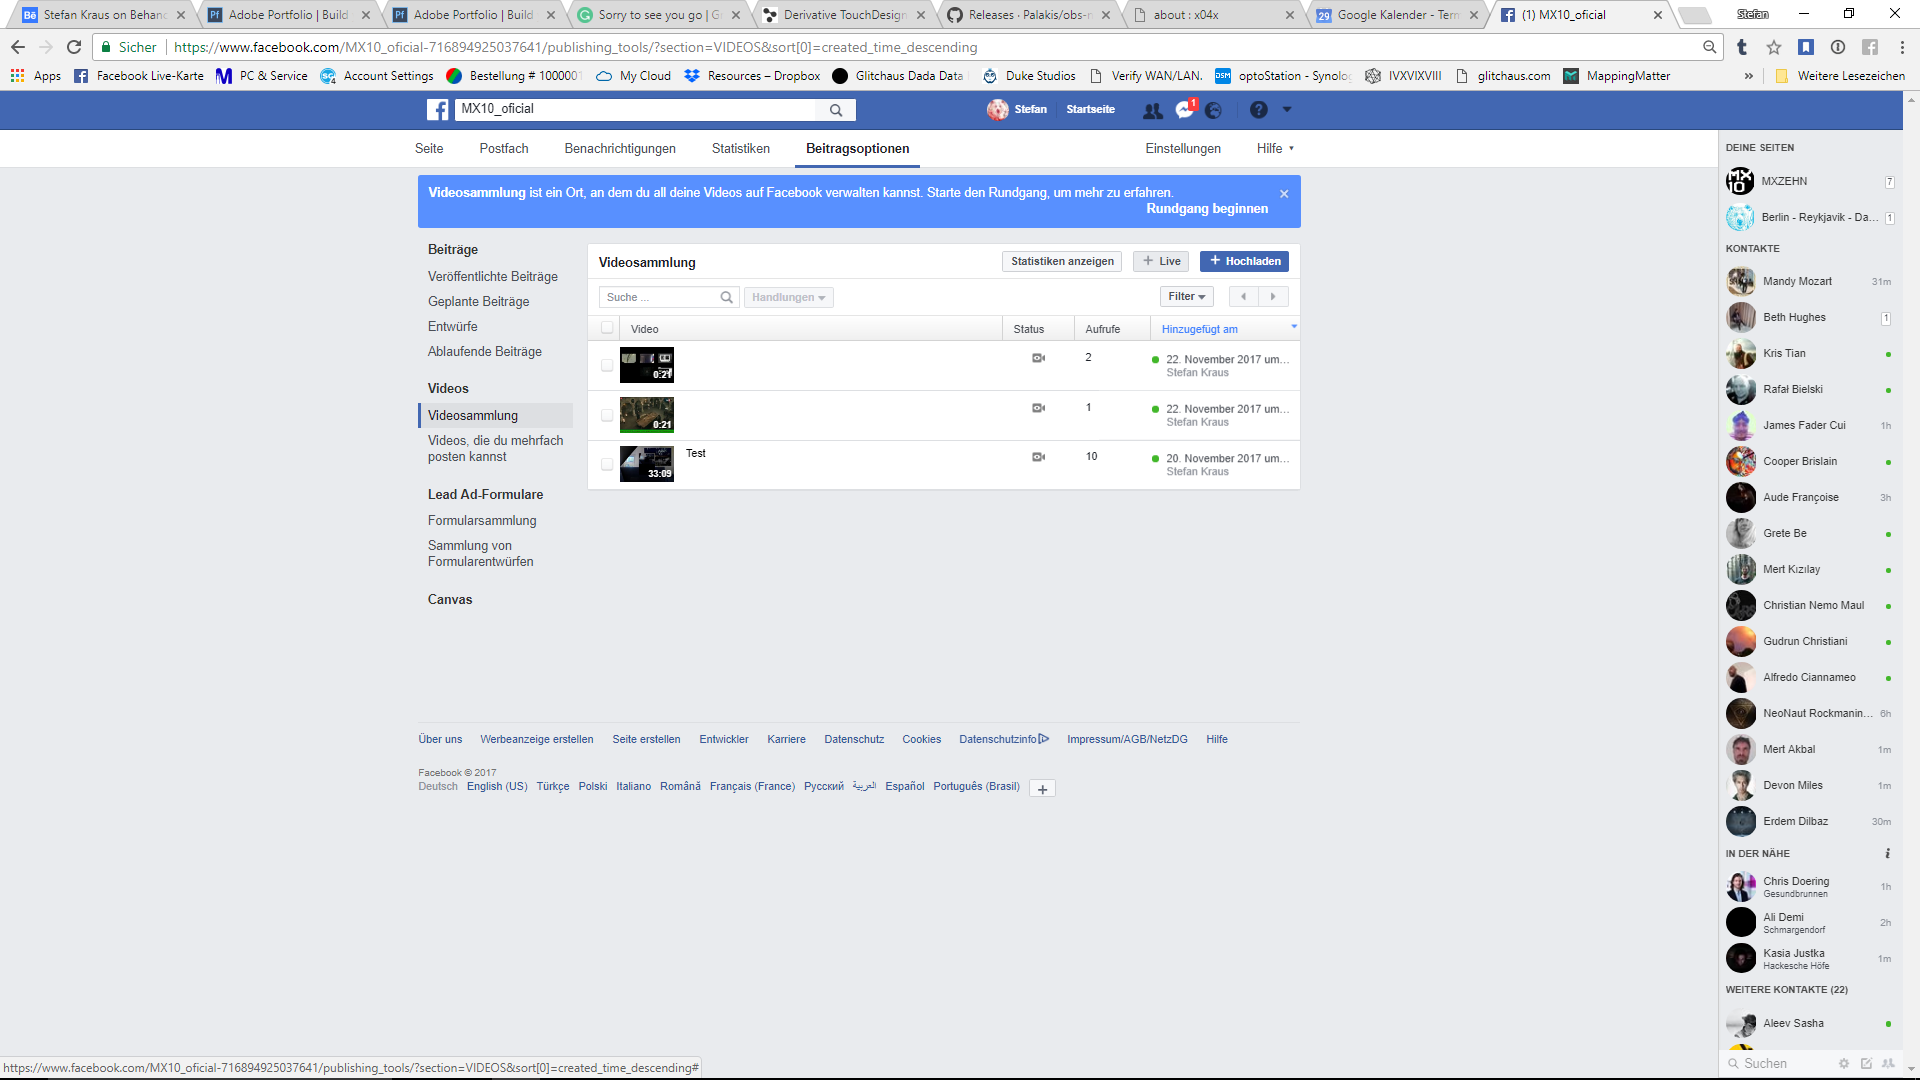Toggle the select-all videos checkbox
Image resolution: width=1920 pixels, height=1080 pixels.
coord(607,328)
